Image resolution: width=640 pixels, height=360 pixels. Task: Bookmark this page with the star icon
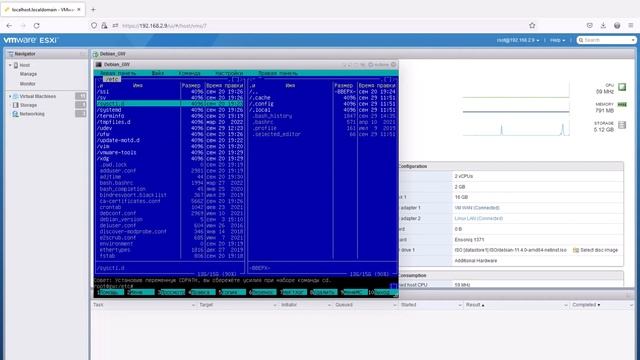[x=532, y=25]
